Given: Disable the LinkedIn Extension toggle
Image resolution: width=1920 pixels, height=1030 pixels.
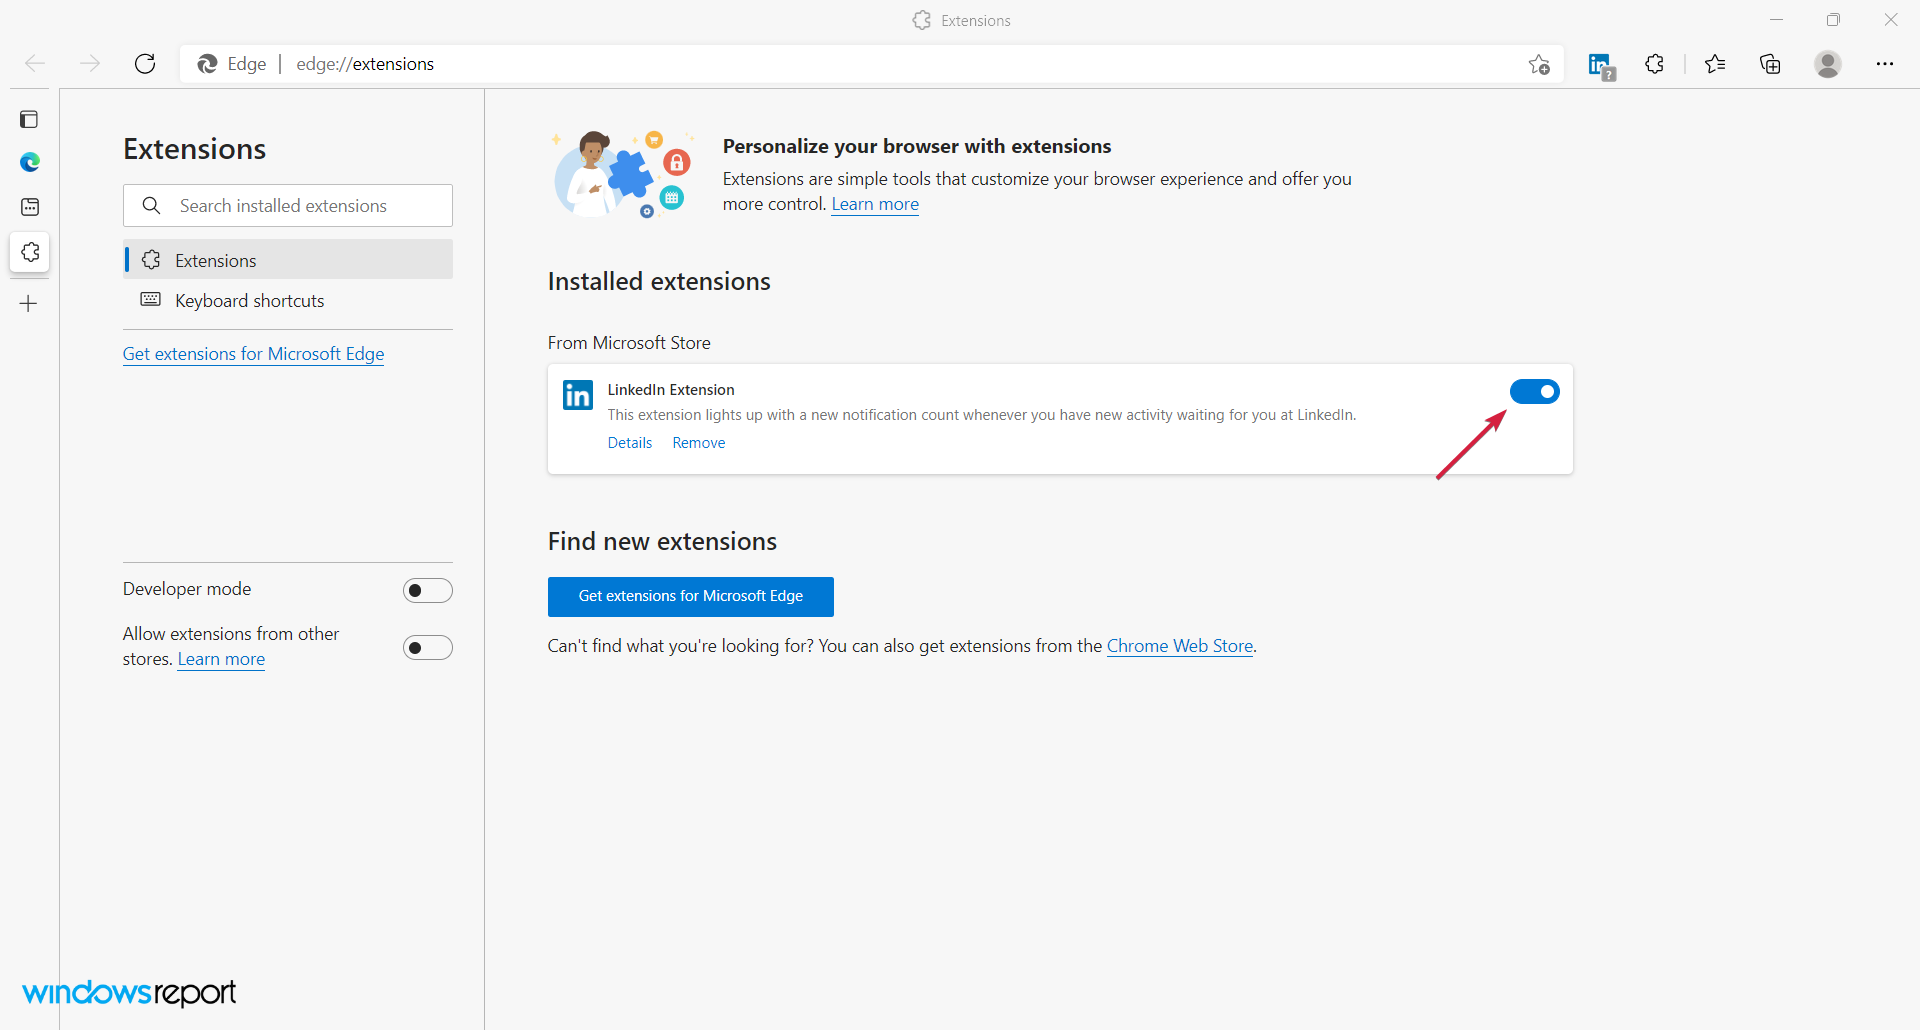Looking at the screenshot, I should pyautogui.click(x=1534, y=392).
